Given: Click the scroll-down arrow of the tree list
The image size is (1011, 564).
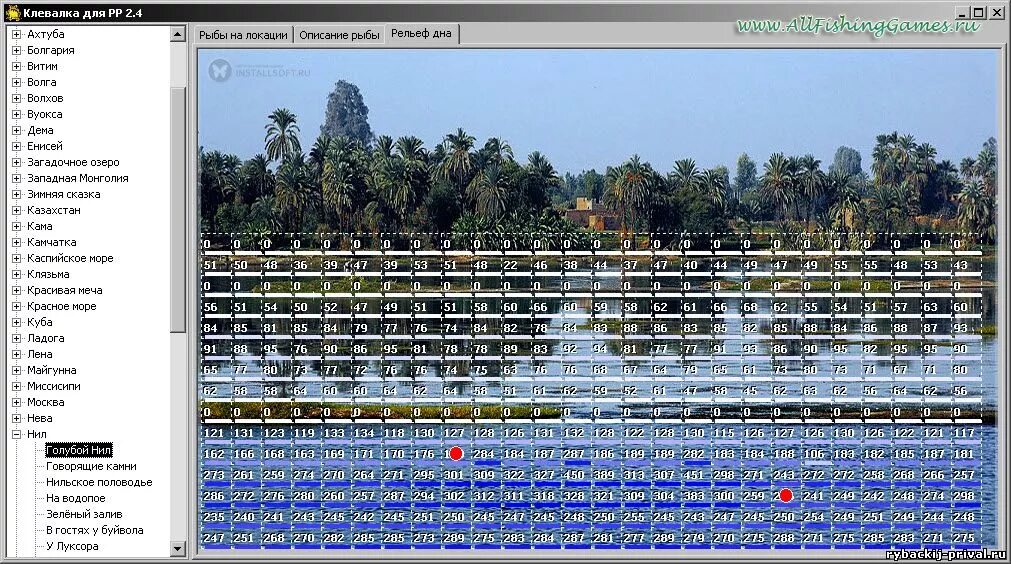Looking at the screenshot, I should point(178,549).
